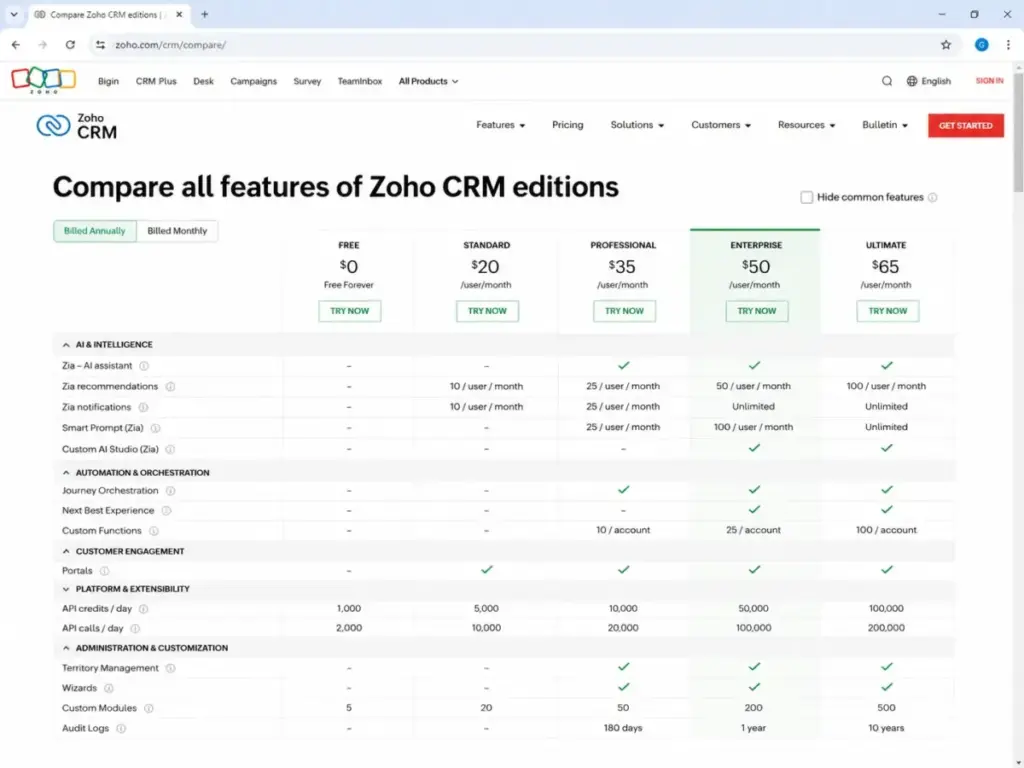Open the Customers dropdown menu
The image size is (1024, 768).
click(721, 125)
